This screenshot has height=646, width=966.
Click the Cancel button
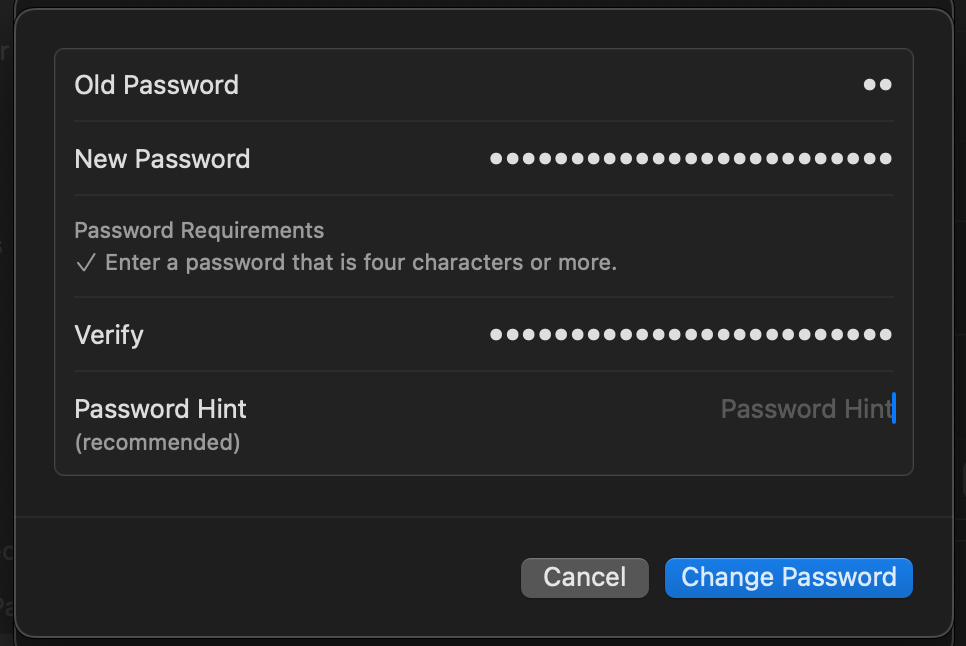[x=585, y=577]
